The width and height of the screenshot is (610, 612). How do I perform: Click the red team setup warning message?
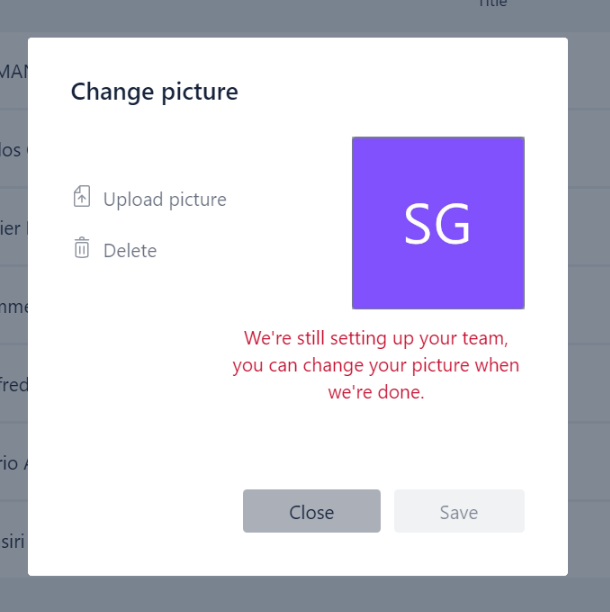(x=376, y=365)
